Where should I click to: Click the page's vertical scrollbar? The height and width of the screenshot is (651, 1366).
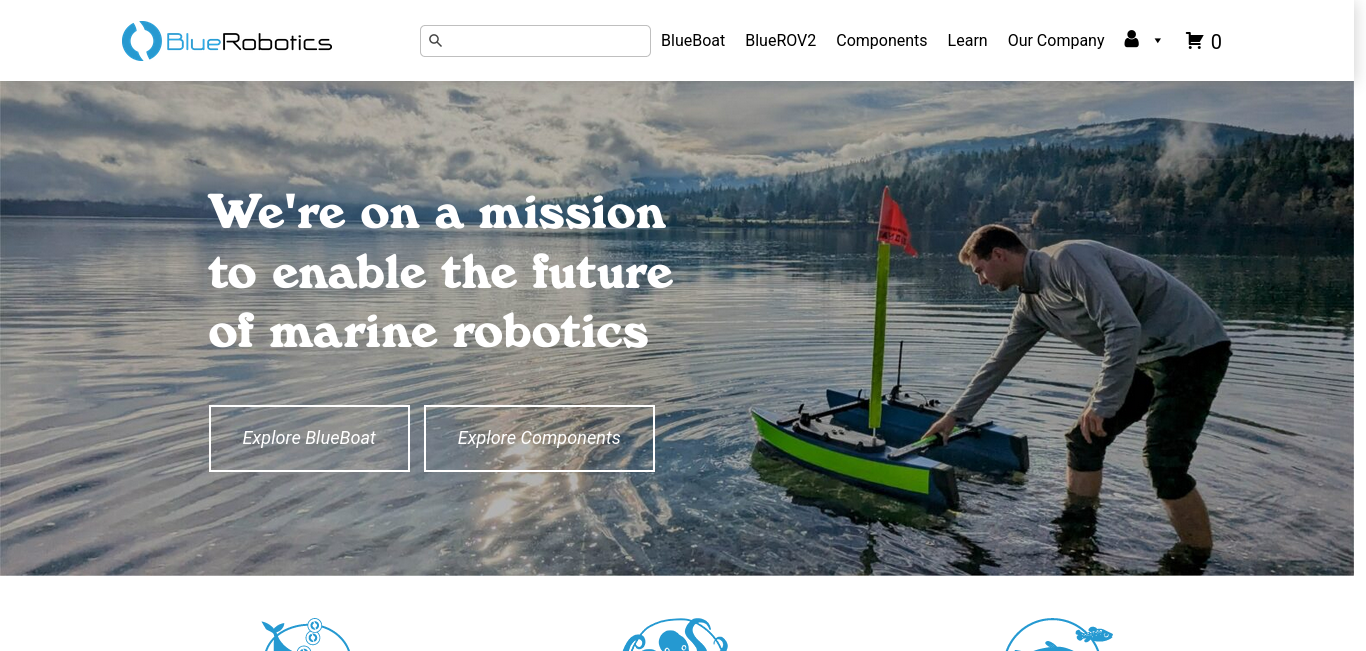tap(1360, 325)
